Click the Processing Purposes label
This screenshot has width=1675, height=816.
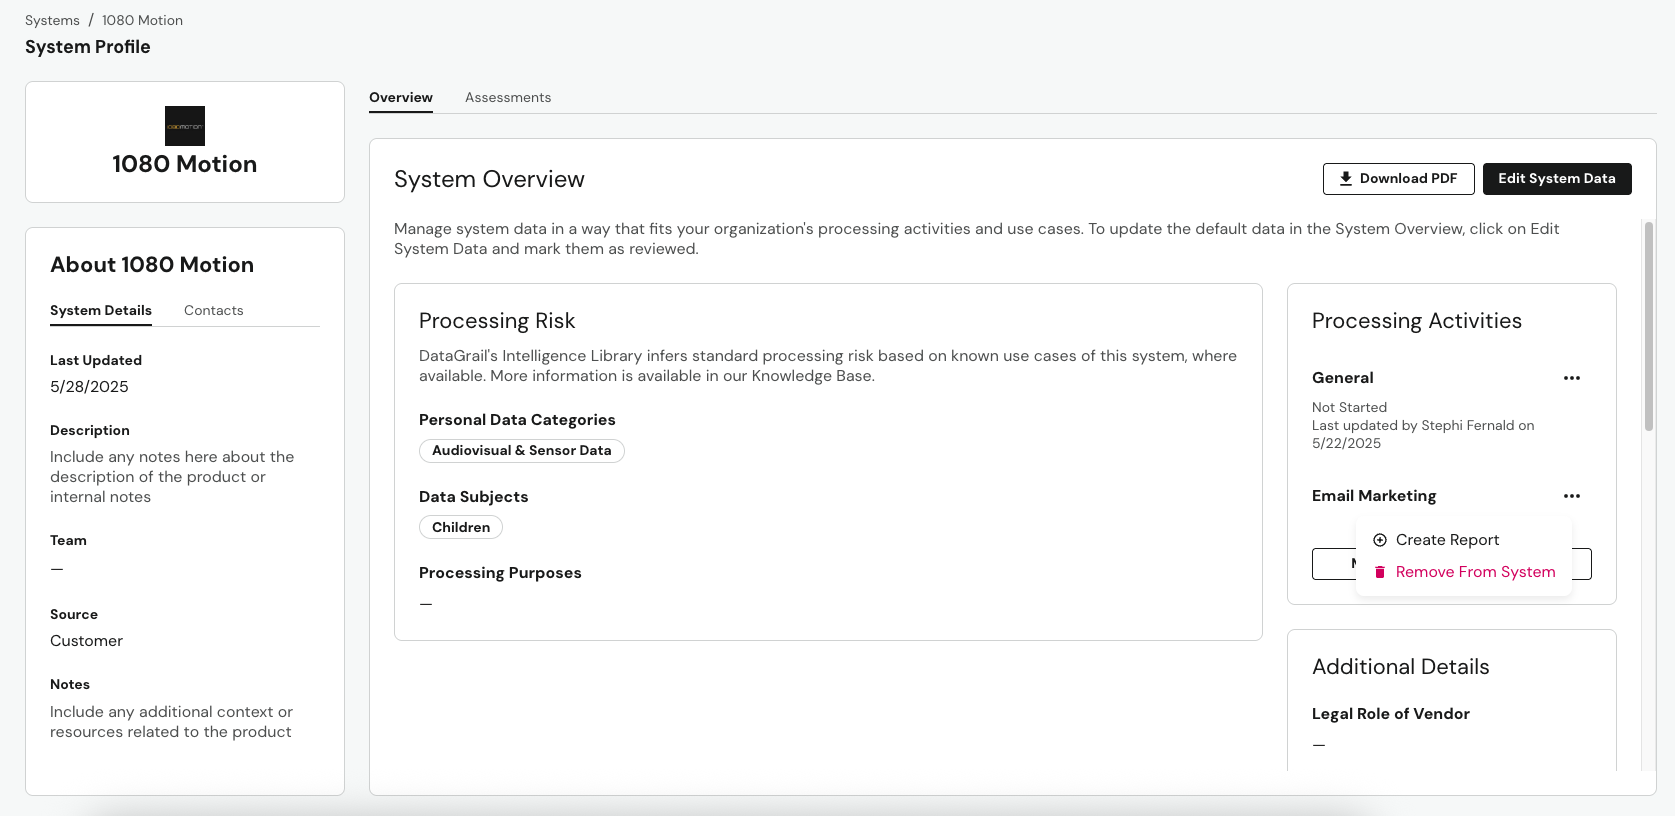[x=500, y=573]
